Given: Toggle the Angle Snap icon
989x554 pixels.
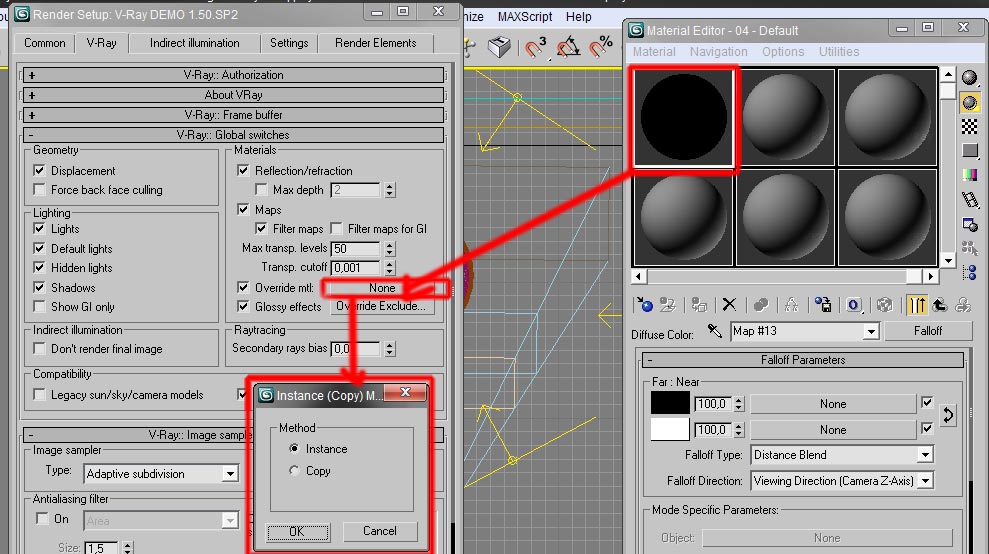Looking at the screenshot, I should (x=568, y=47).
